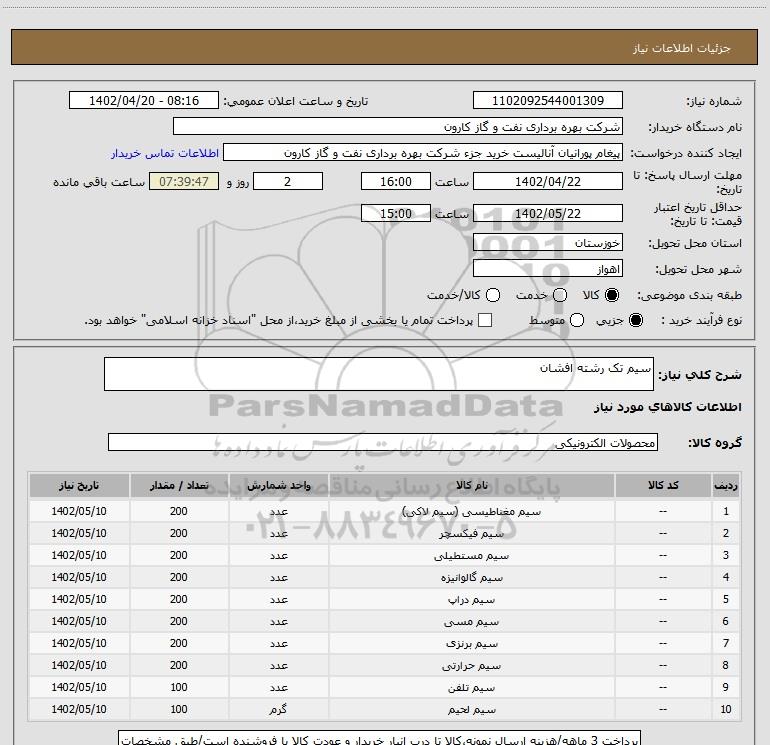Click the city field اهواز
Viewport: 770px width, 745px height.
[x=548, y=269]
